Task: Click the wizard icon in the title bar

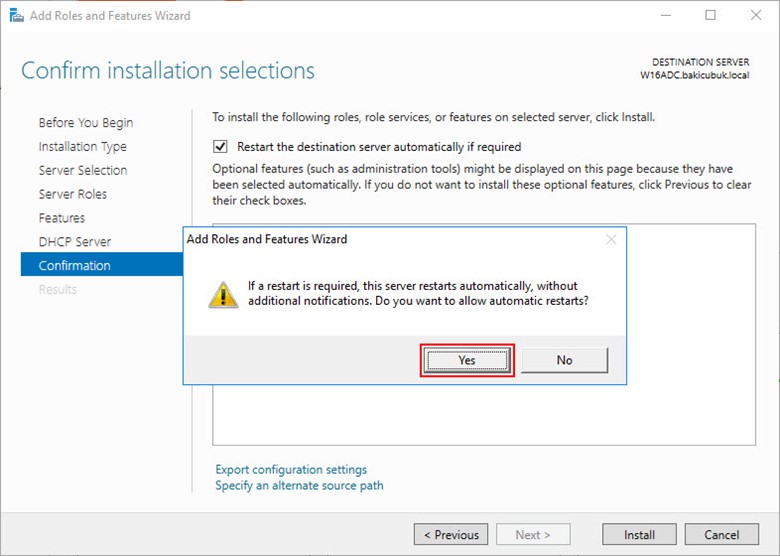Action: [x=16, y=15]
